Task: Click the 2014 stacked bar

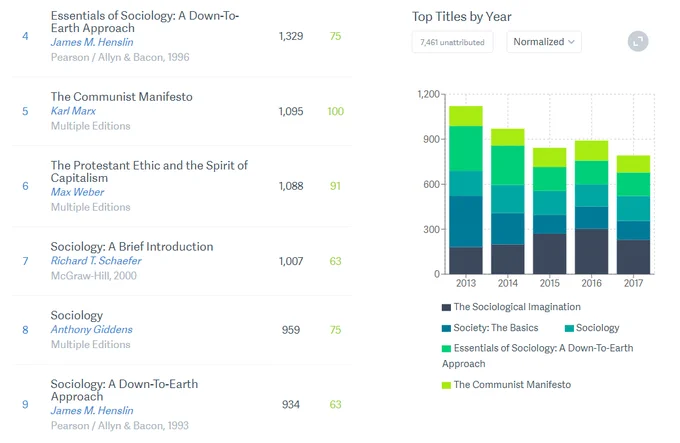Action: [507, 202]
